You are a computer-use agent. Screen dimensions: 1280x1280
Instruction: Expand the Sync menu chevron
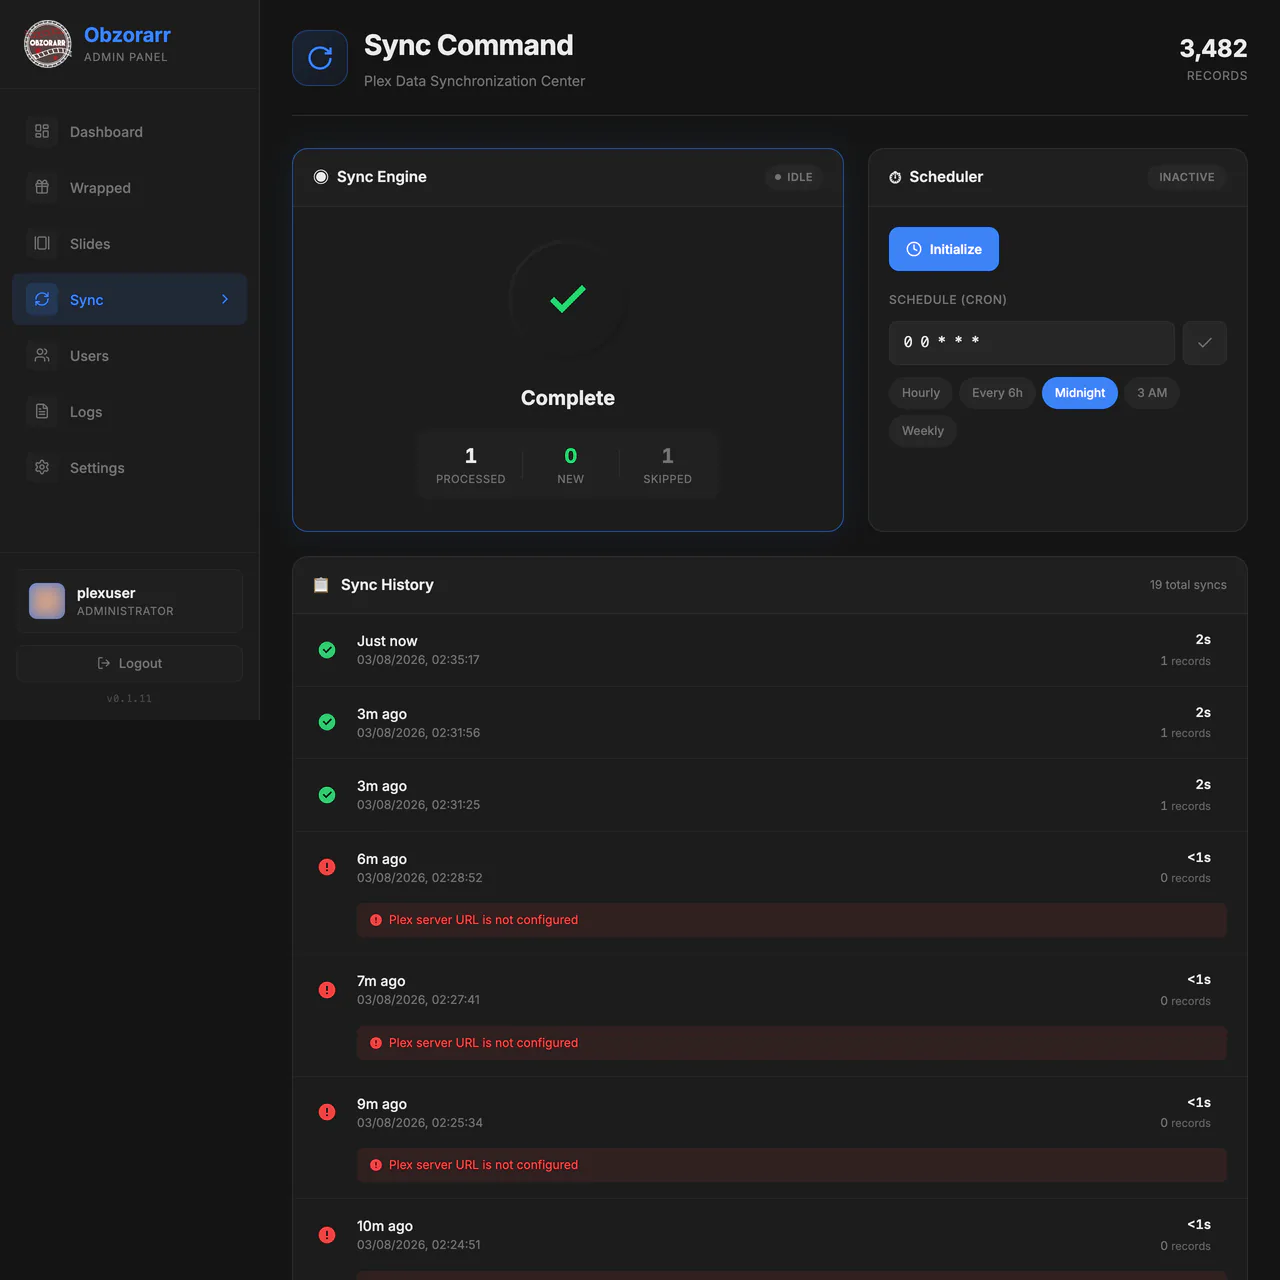coord(225,299)
